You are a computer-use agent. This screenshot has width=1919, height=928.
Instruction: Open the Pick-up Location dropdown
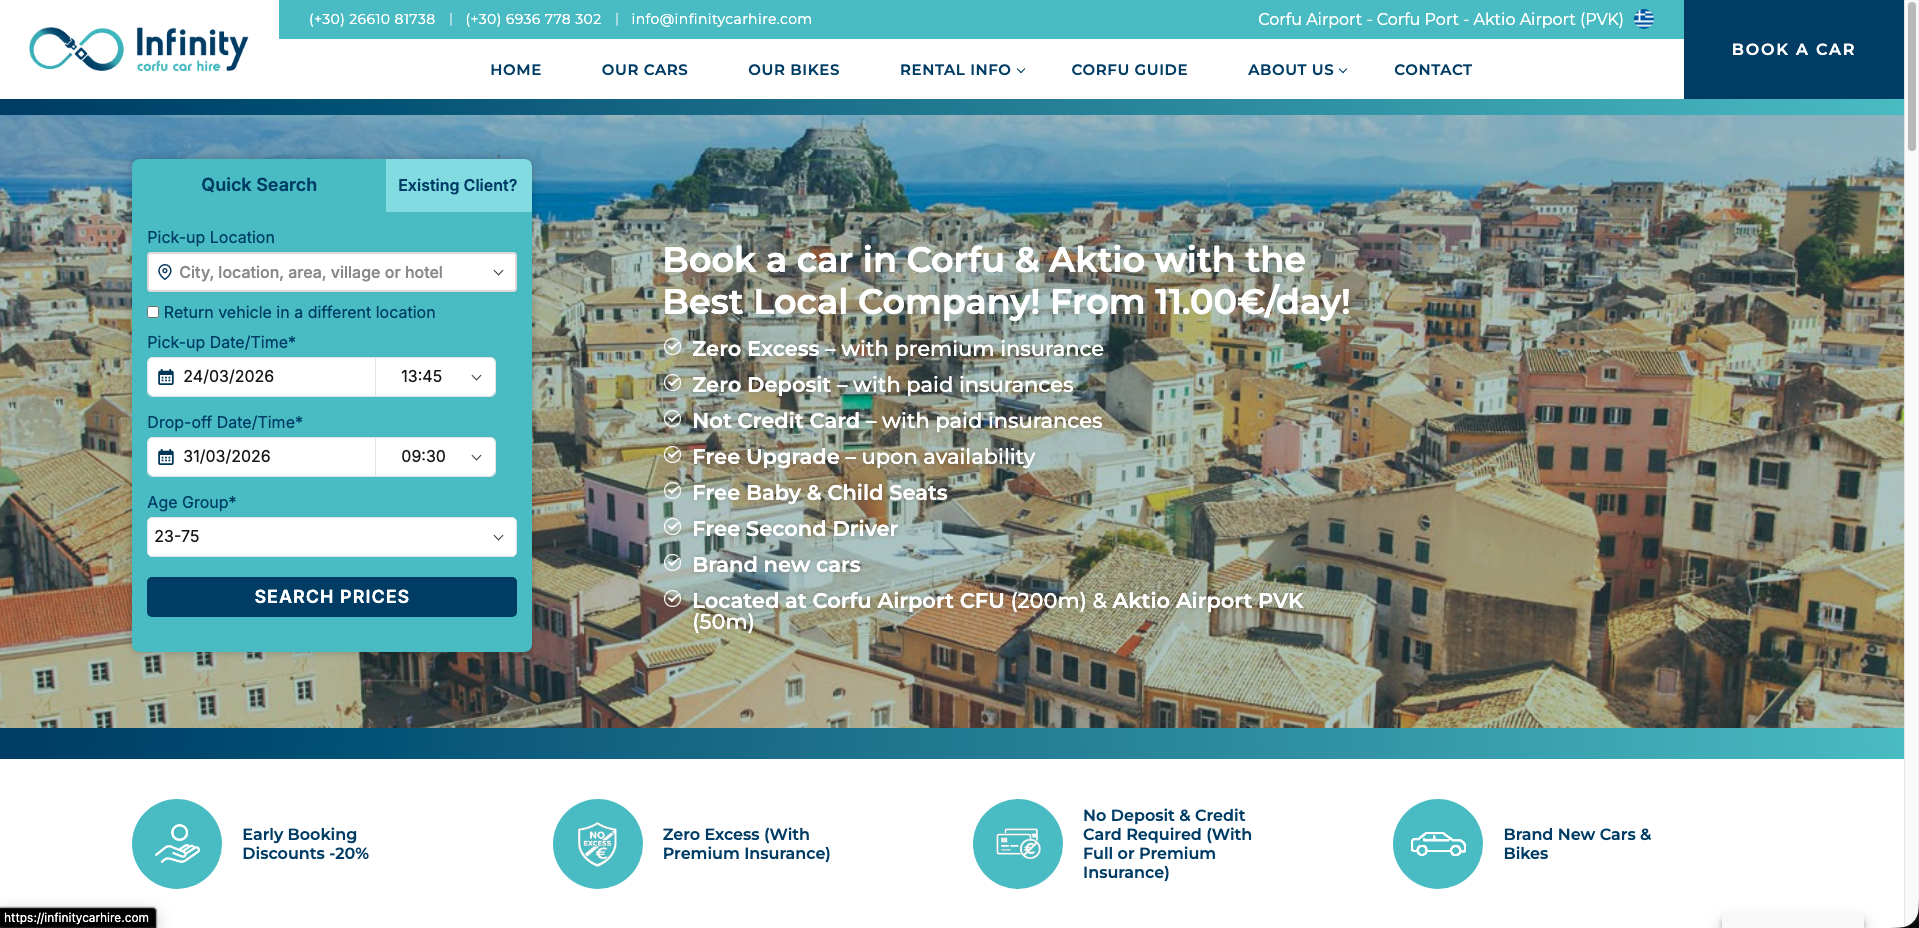pyautogui.click(x=331, y=272)
